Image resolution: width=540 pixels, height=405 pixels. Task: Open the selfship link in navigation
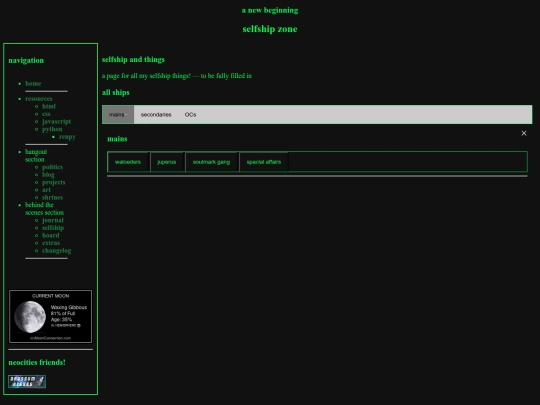coord(53,228)
